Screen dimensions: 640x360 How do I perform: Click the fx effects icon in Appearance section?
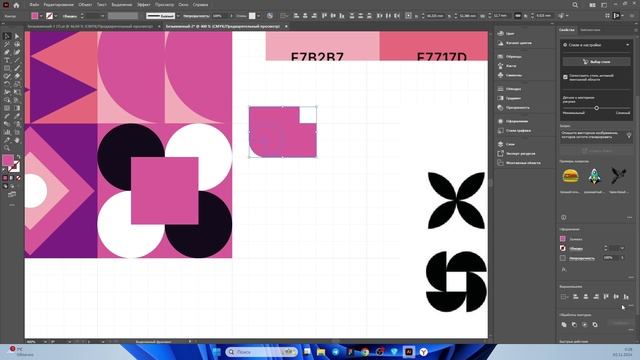tap(564, 269)
